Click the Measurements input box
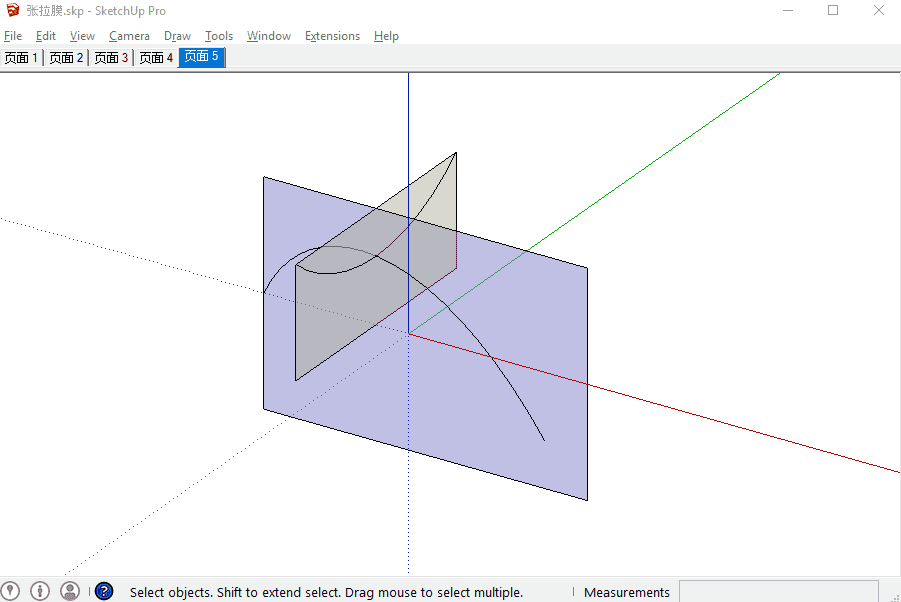The width and height of the screenshot is (901, 602). 779,592
